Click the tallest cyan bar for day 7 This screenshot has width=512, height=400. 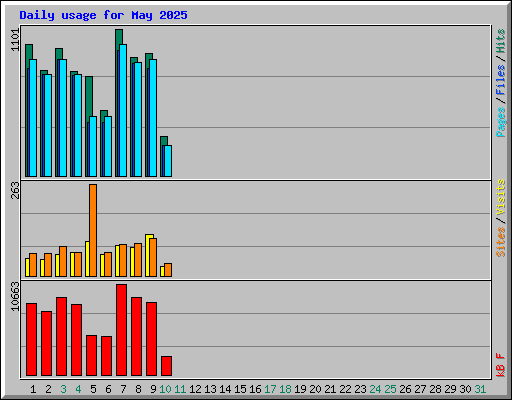pos(123,110)
